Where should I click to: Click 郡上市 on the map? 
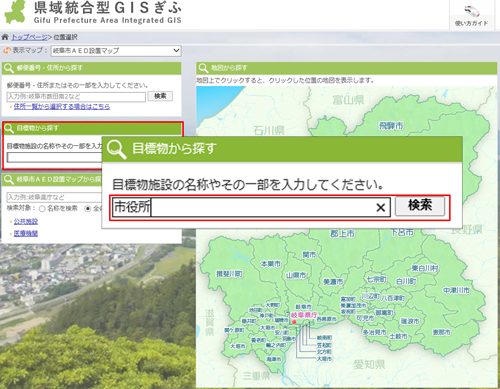pos(342,233)
